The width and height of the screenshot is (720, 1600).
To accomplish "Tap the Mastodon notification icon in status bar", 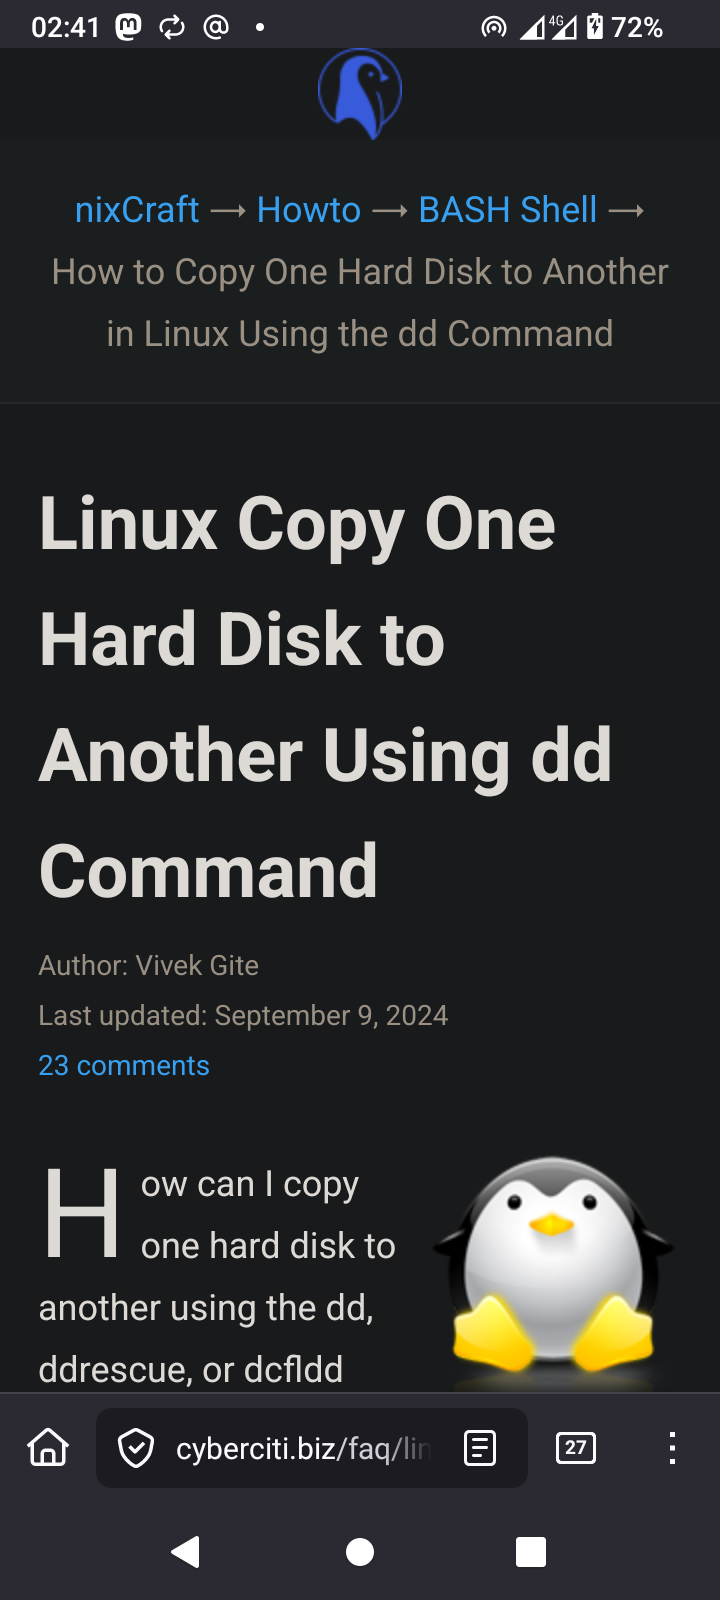I will tap(128, 27).
